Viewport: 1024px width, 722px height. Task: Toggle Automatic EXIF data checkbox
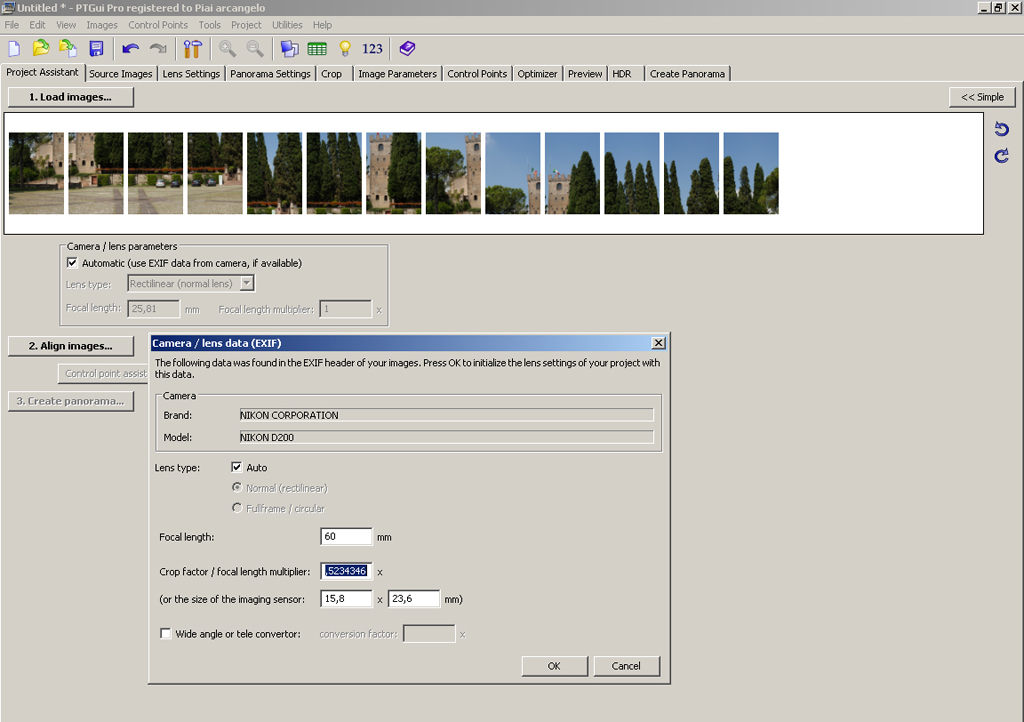[72, 263]
